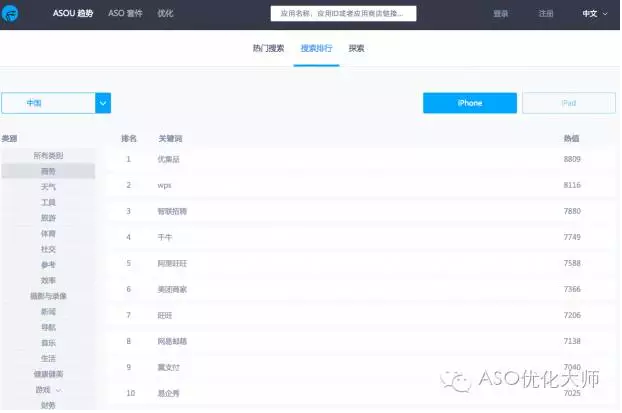Click keyword 智联招聘 in rank 3
Viewport: 622px width, 413px height.
172,211
